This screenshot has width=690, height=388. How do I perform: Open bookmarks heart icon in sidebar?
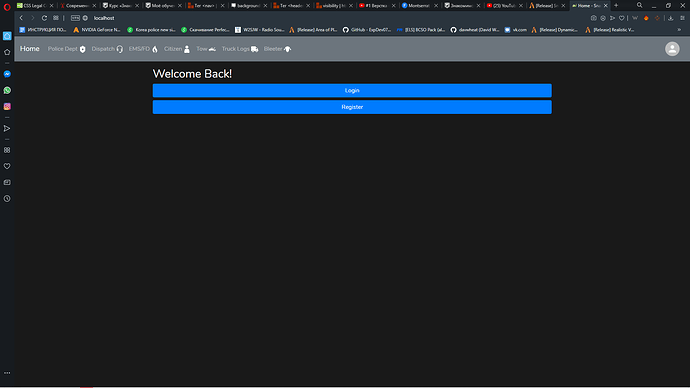tap(7, 166)
